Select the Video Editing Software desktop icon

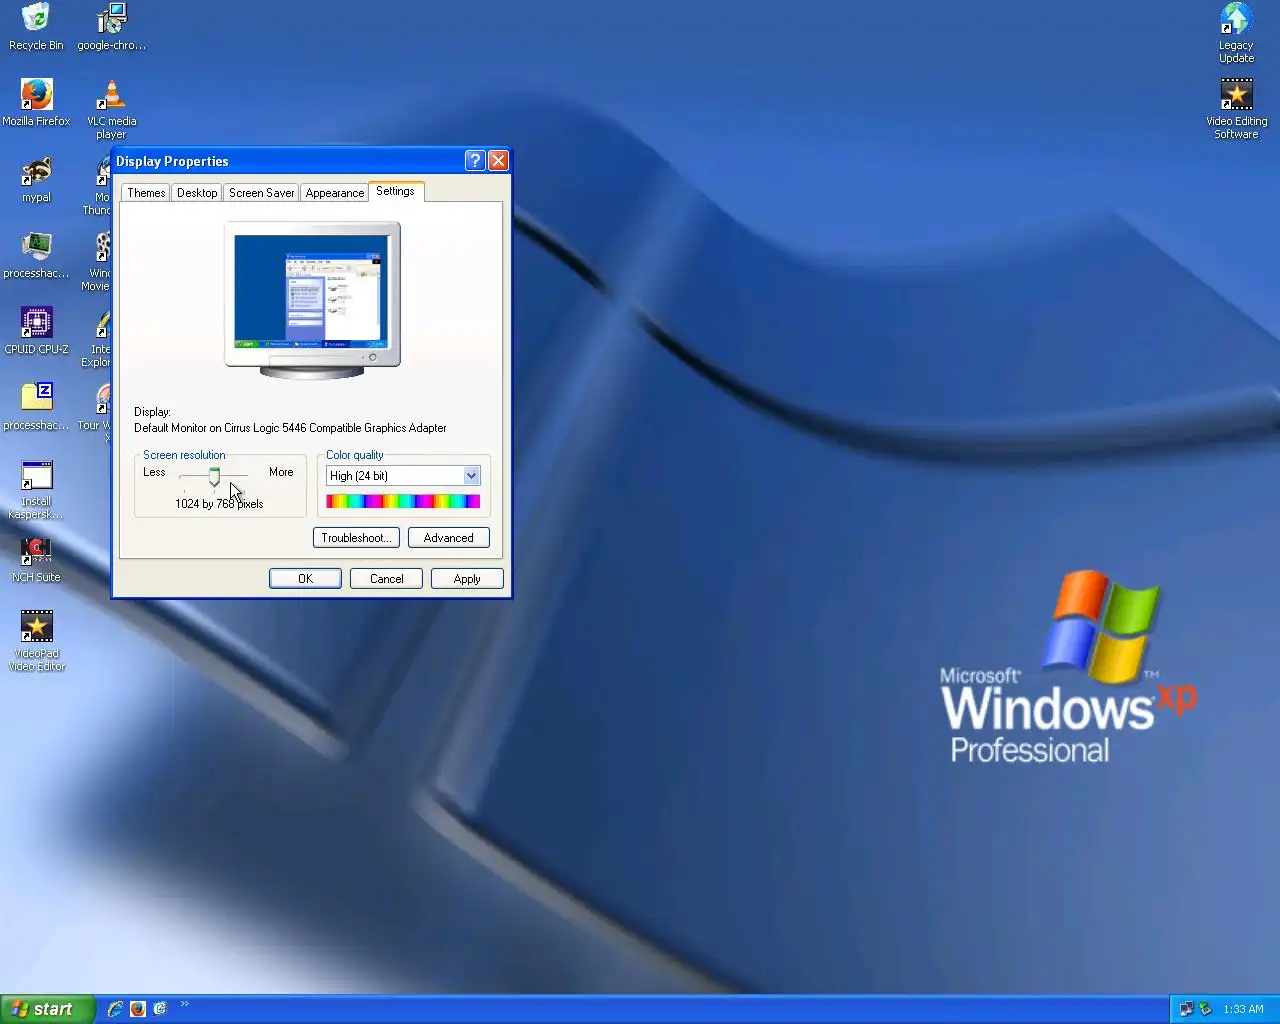coord(1236,109)
